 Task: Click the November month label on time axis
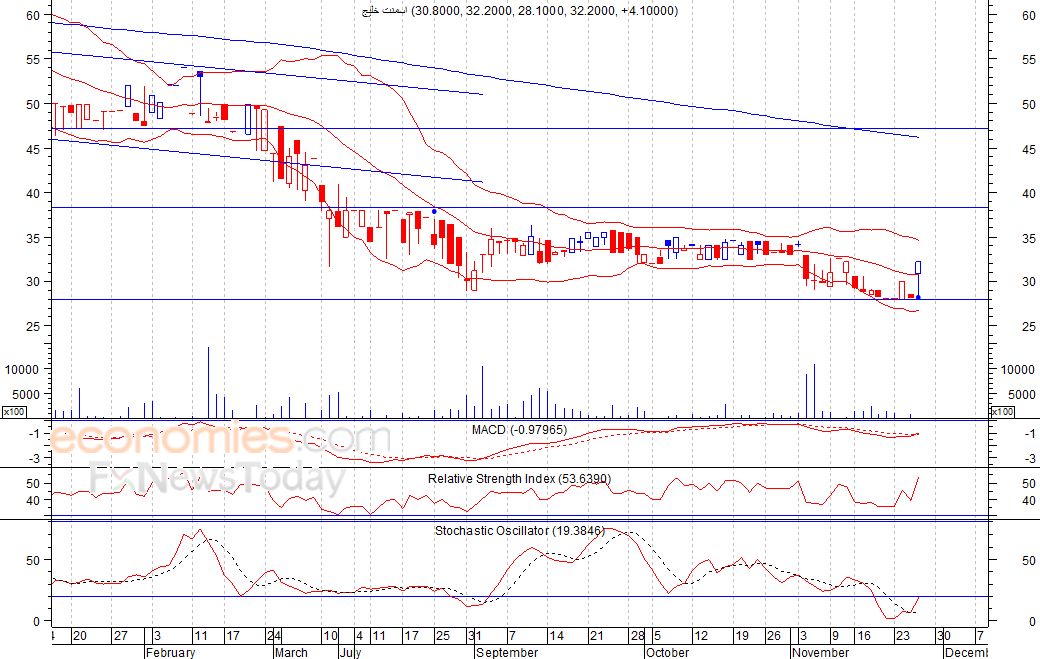coord(820,652)
